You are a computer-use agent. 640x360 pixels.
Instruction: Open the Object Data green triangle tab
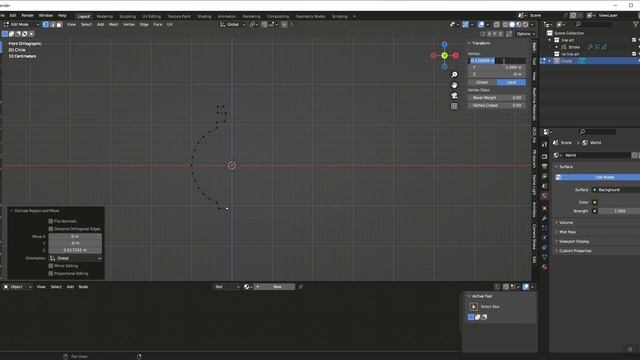point(544,257)
